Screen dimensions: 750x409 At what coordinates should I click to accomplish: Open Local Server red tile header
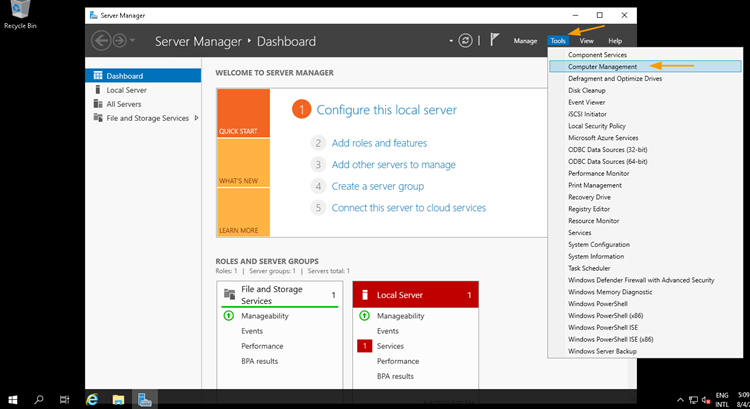pyautogui.click(x=416, y=295)
